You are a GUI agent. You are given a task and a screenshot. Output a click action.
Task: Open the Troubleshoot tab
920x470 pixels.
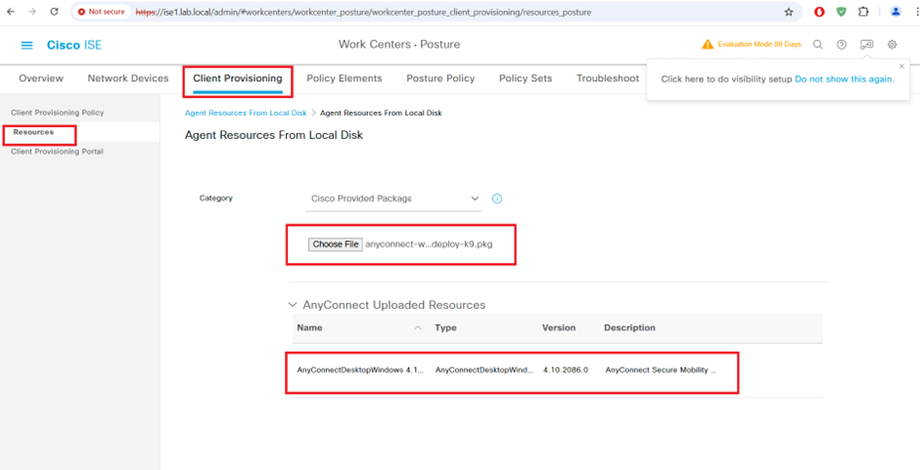(x=608, y=78)
